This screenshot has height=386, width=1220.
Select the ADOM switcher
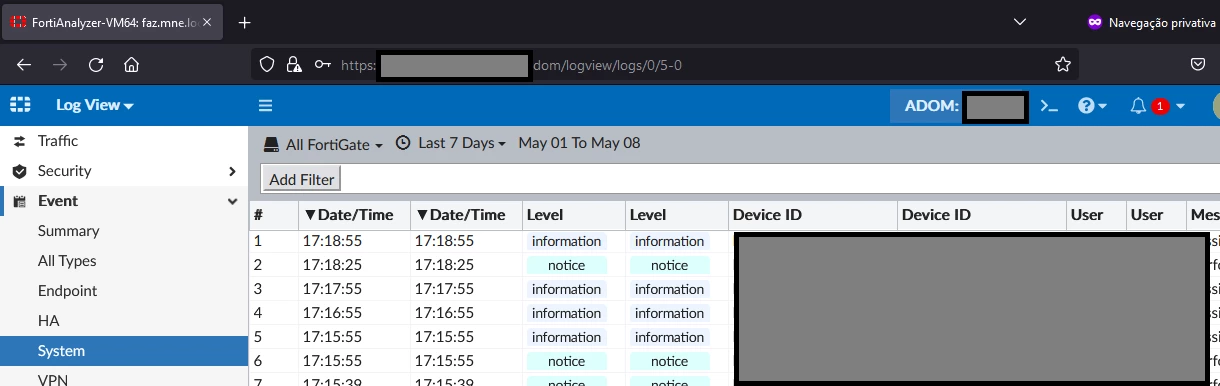(960, 106)
